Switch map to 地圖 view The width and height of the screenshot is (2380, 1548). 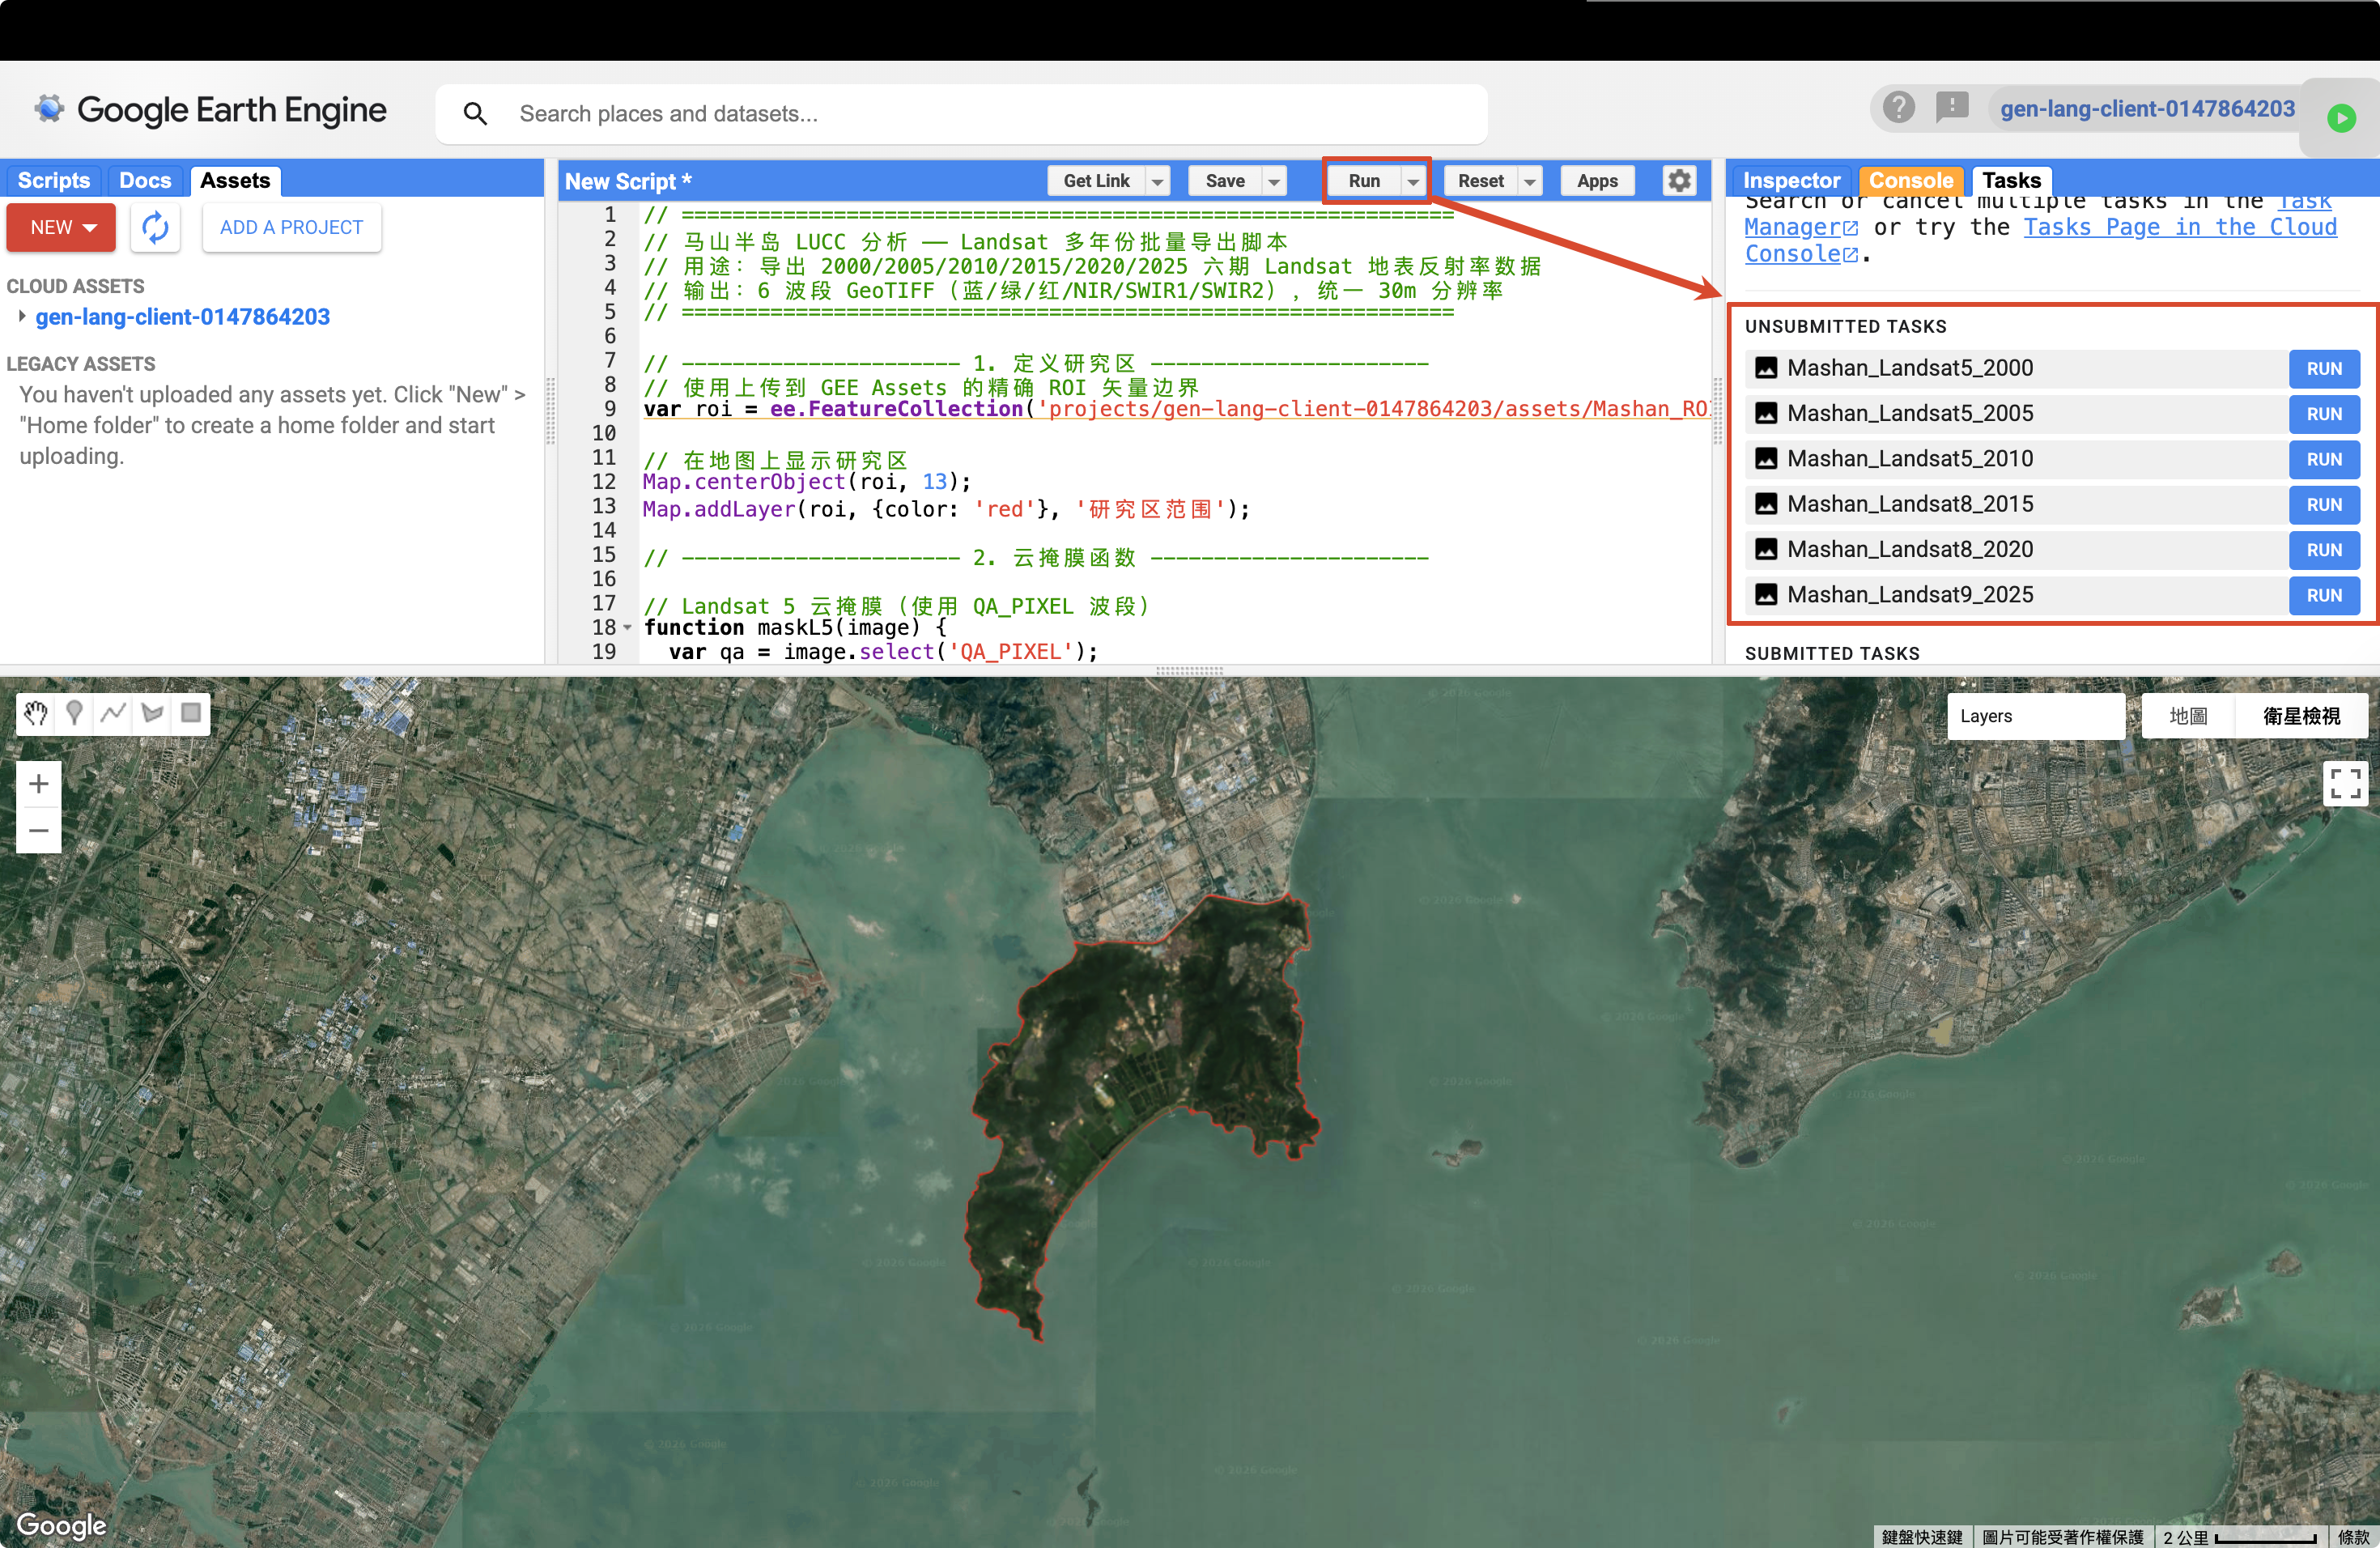(x=2188, y=716)
